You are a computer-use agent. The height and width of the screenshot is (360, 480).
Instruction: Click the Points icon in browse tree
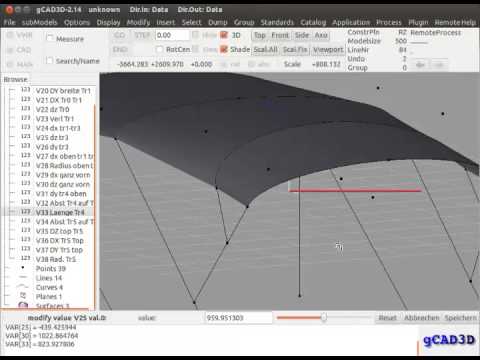coord(23,268)
